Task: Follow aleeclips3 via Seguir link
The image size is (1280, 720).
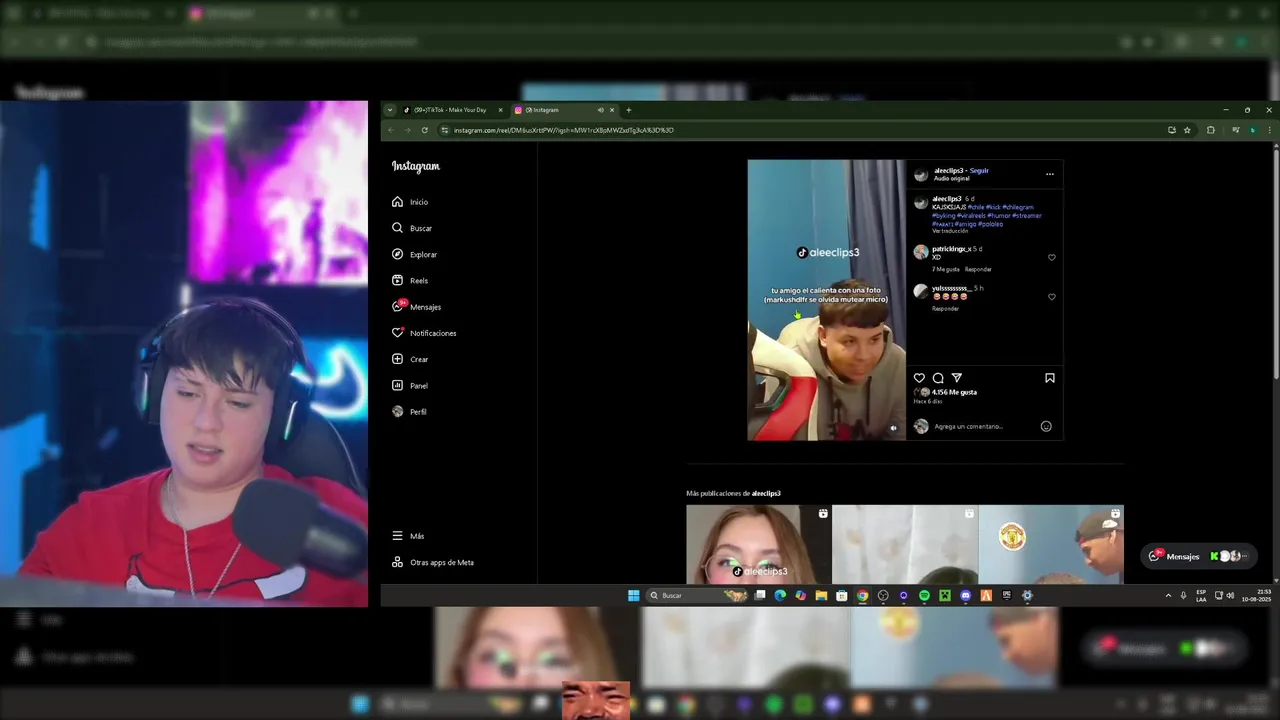Action: 980,171
